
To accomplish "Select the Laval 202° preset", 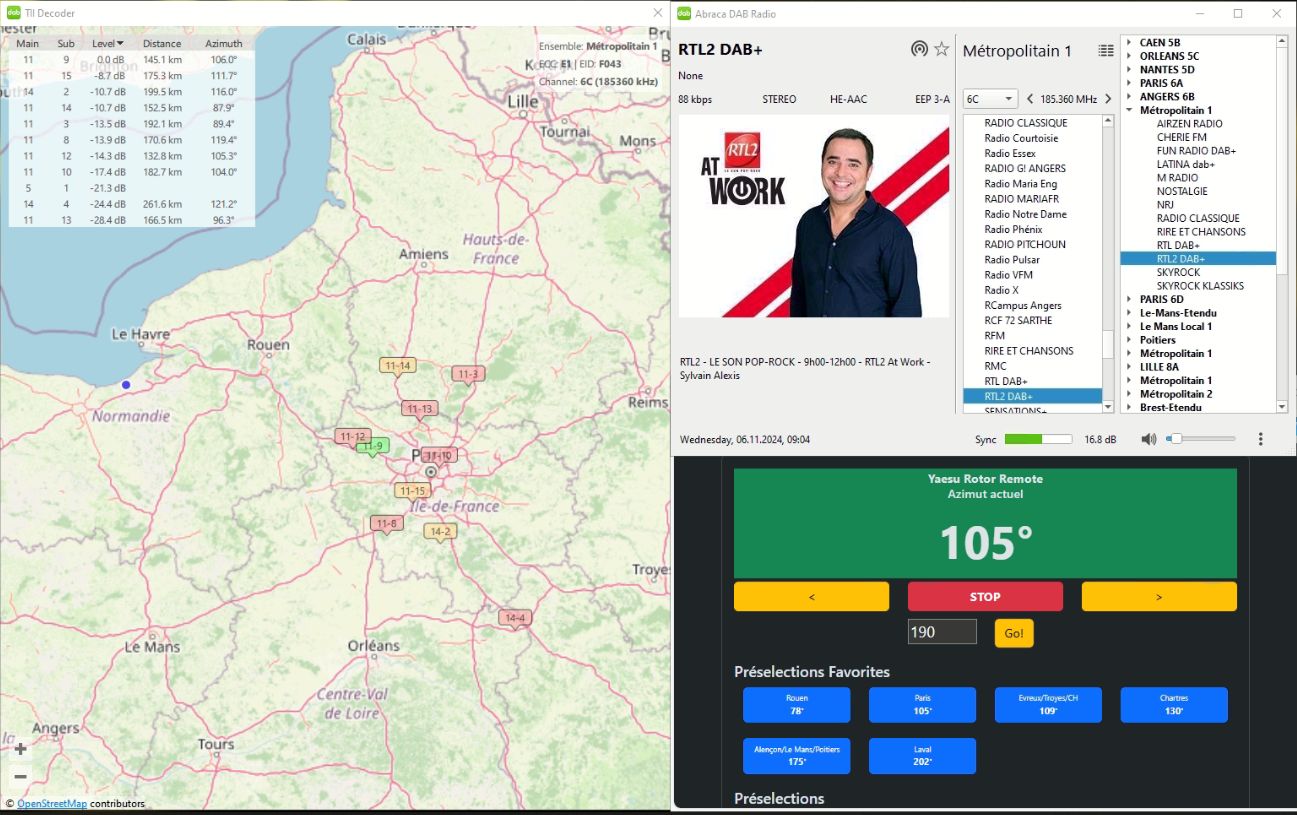I will coord(922,756).
